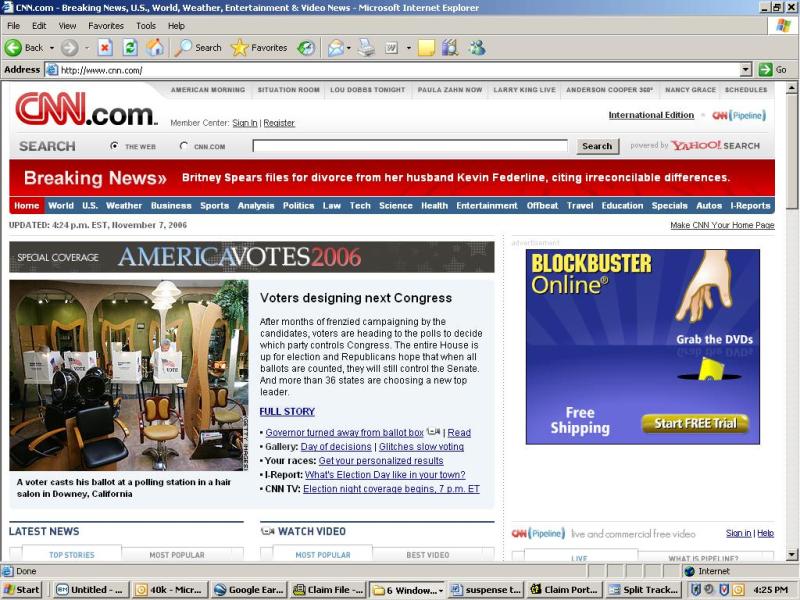This screenshot has width=800, height=600.
Task: Click the hair salon polling station photo
Action: 129,375
